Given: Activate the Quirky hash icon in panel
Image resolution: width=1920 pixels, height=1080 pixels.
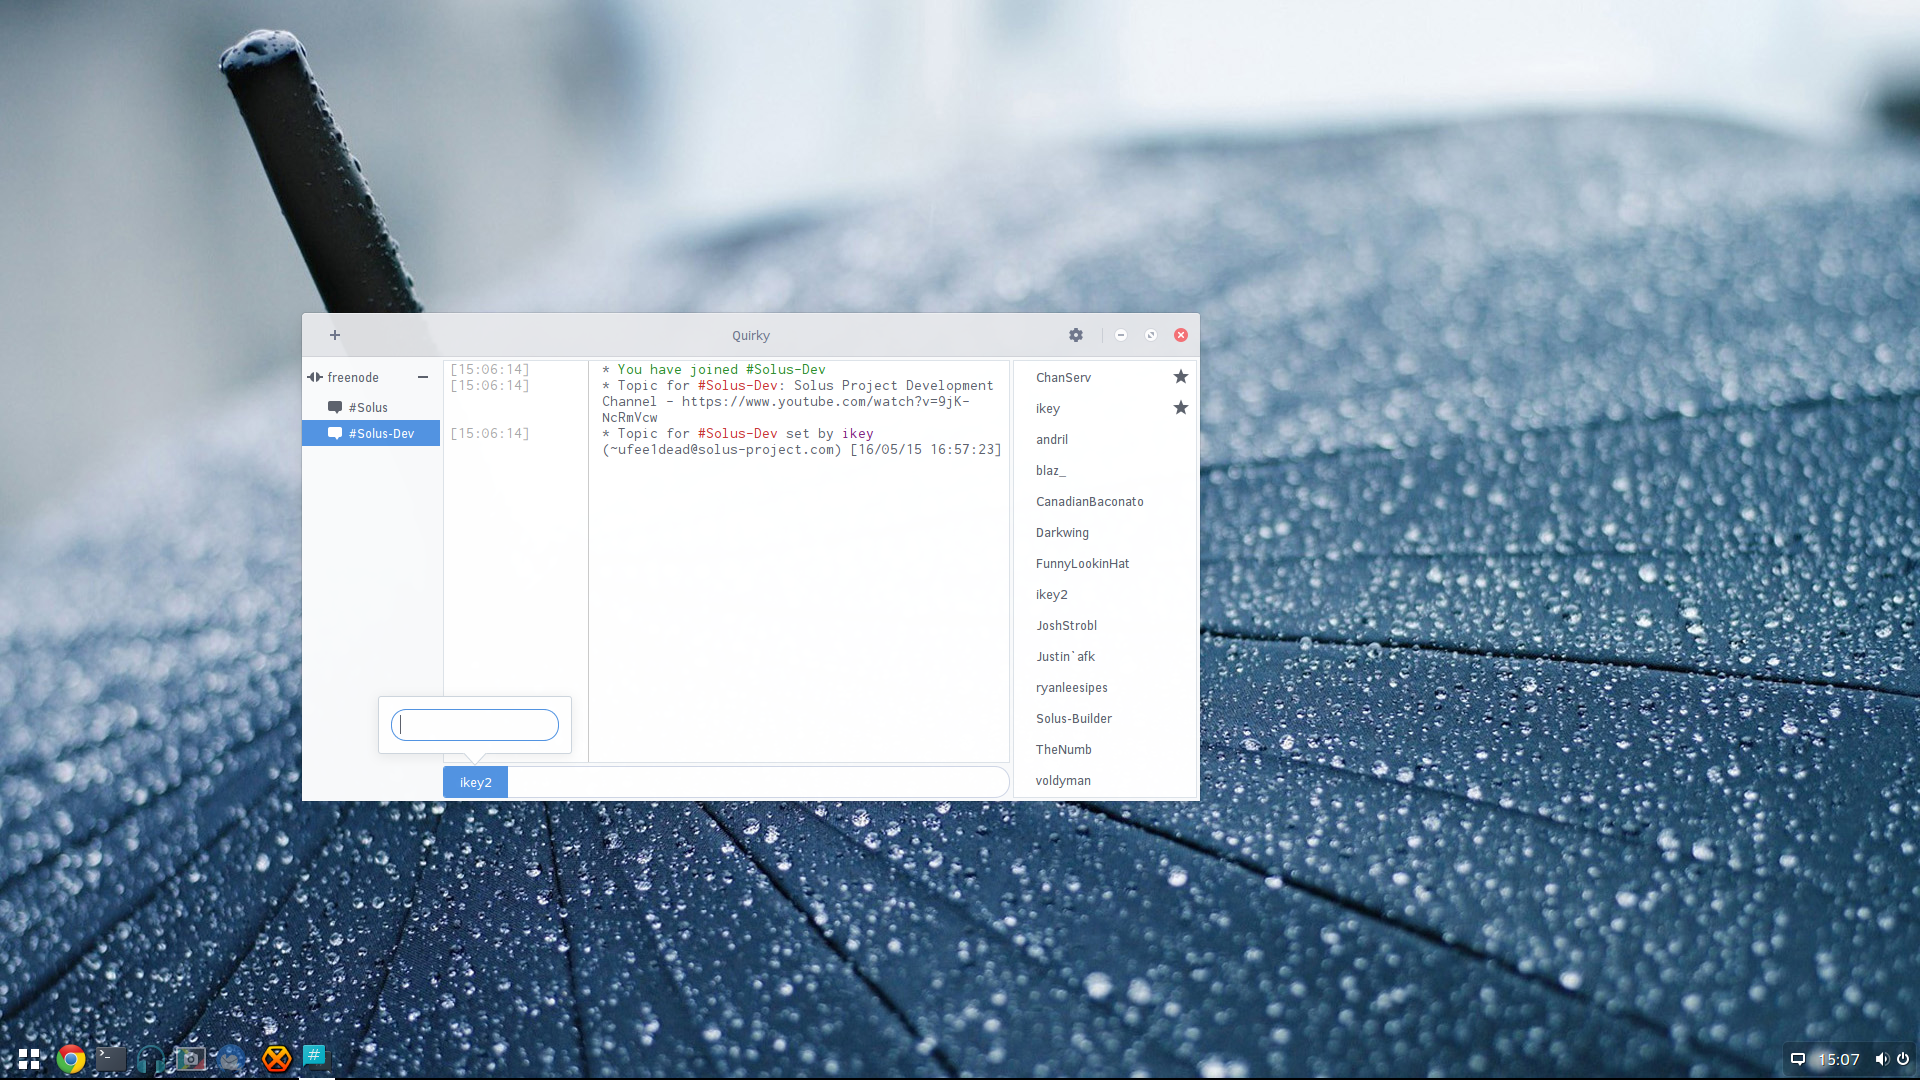Looking at the screenshot, I should coord(315,1056).
